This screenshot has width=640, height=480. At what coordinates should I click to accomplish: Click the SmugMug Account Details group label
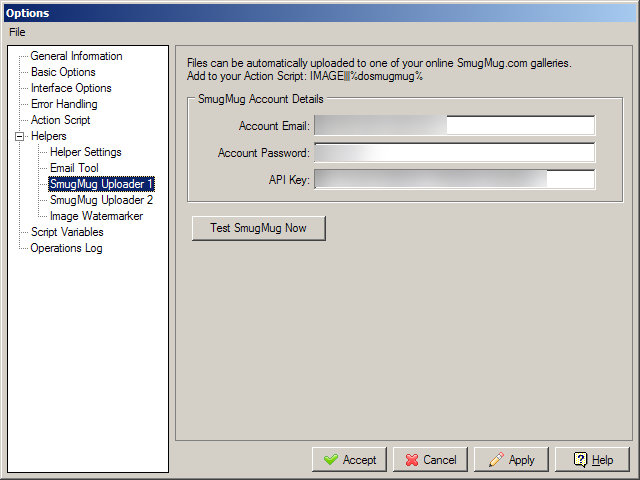(261, 99)
